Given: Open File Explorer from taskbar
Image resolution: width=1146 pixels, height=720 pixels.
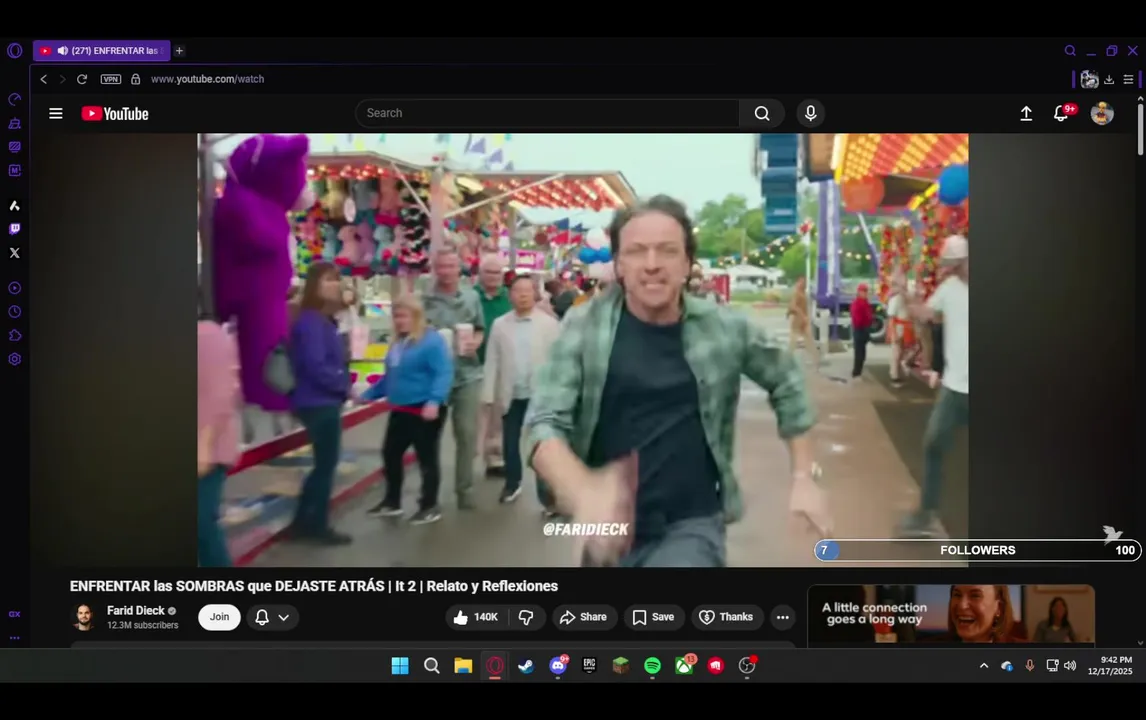Looking at the screenshot, I should 463,665.
